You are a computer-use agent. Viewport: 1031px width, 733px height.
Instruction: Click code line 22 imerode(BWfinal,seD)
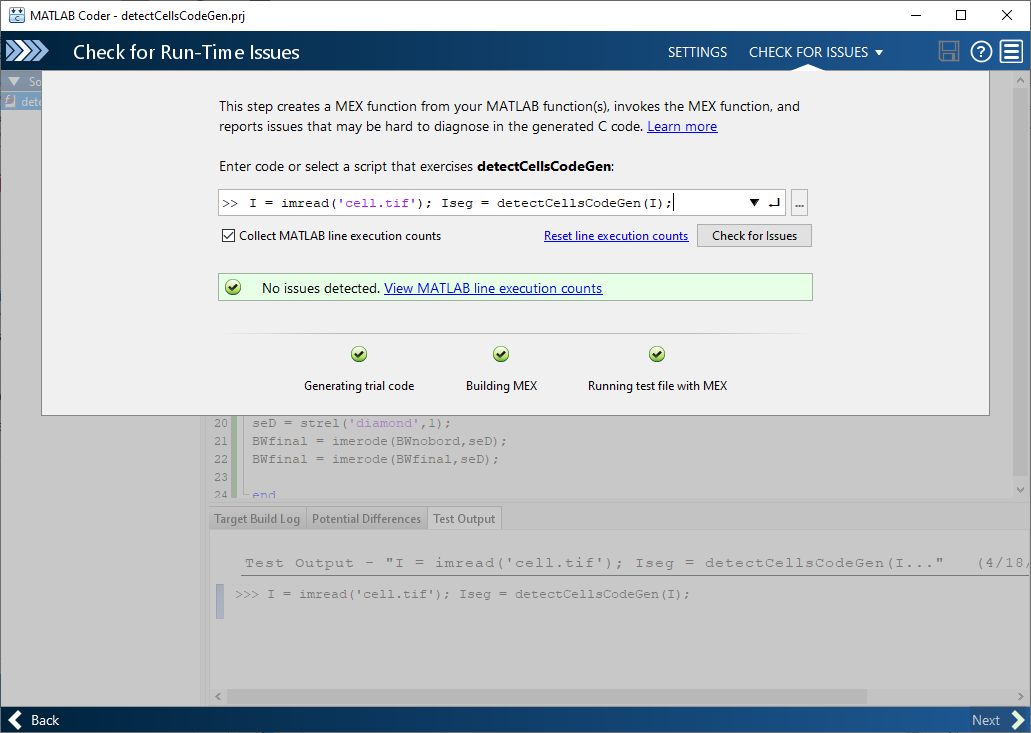pos(375,459)
